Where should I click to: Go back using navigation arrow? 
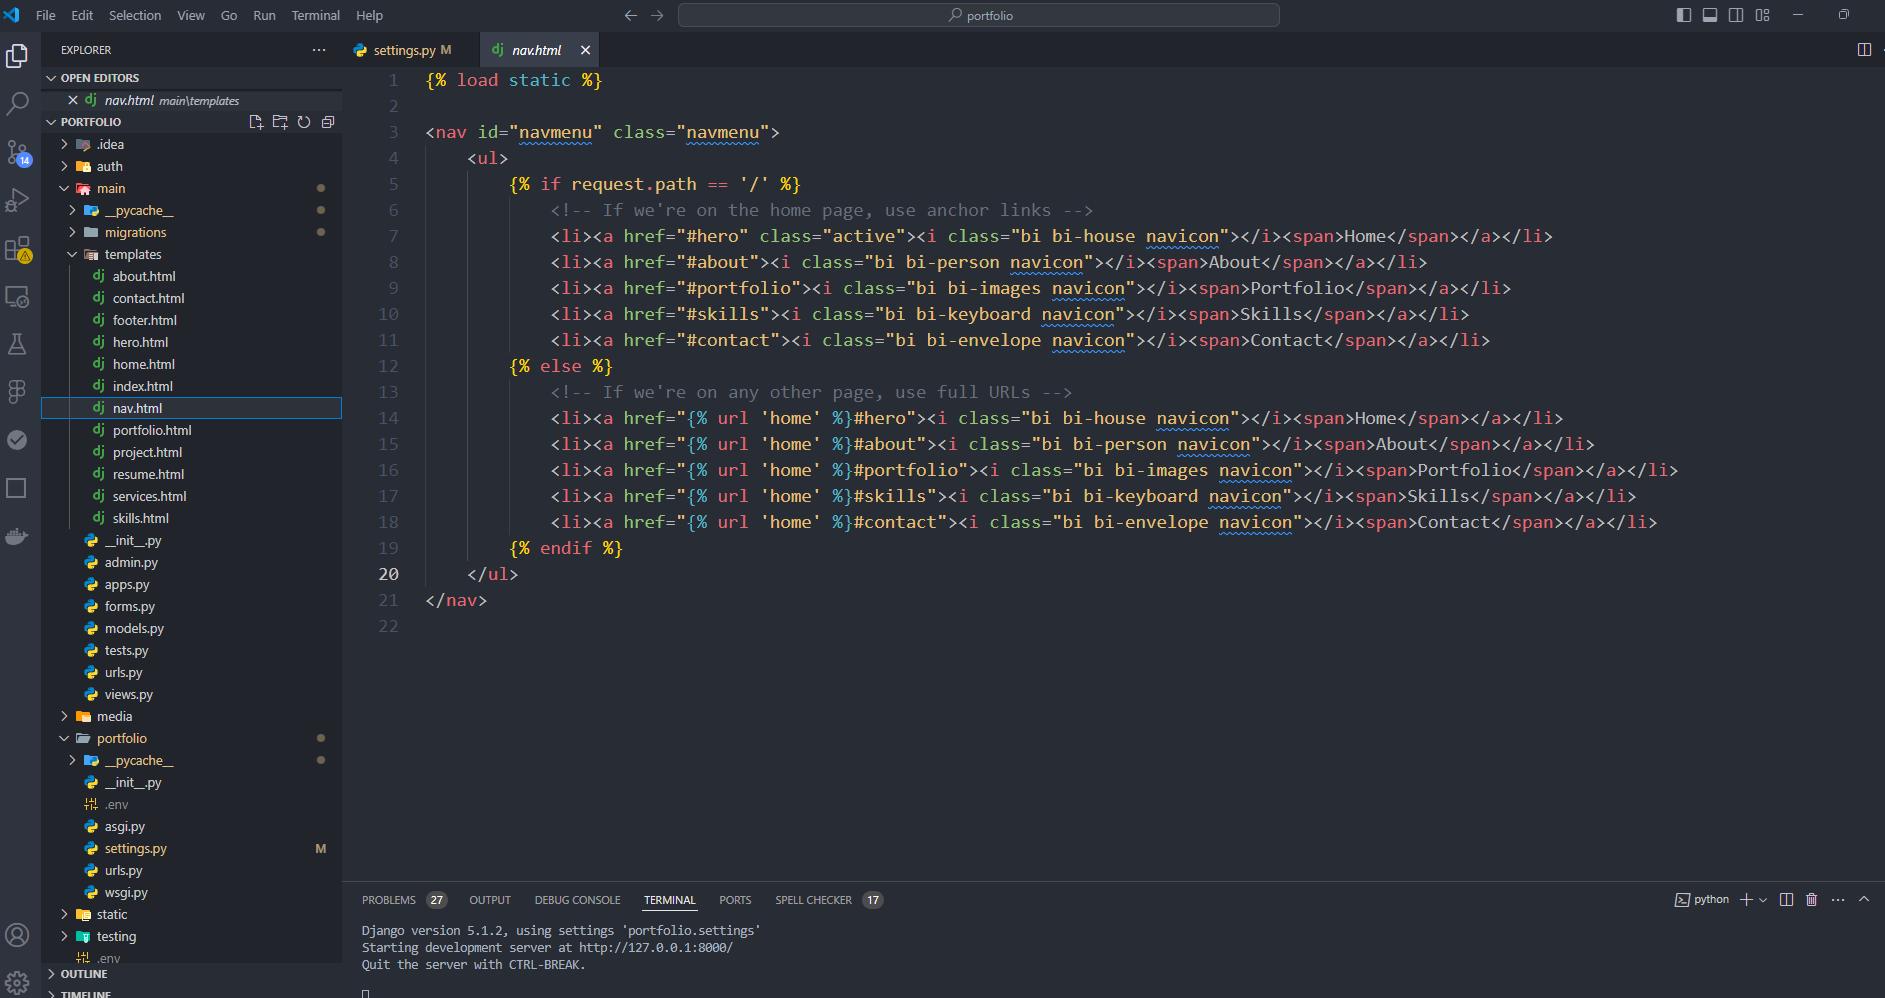(x=631, y=15)
